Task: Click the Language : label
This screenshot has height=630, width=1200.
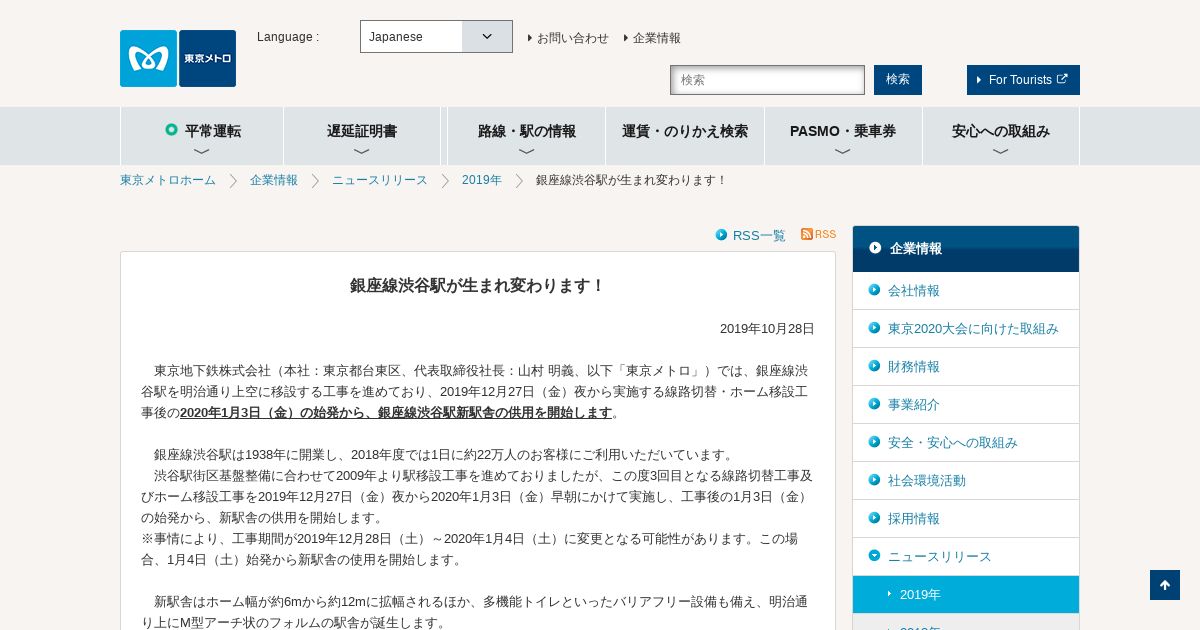Action: click(x=288, y=37)
